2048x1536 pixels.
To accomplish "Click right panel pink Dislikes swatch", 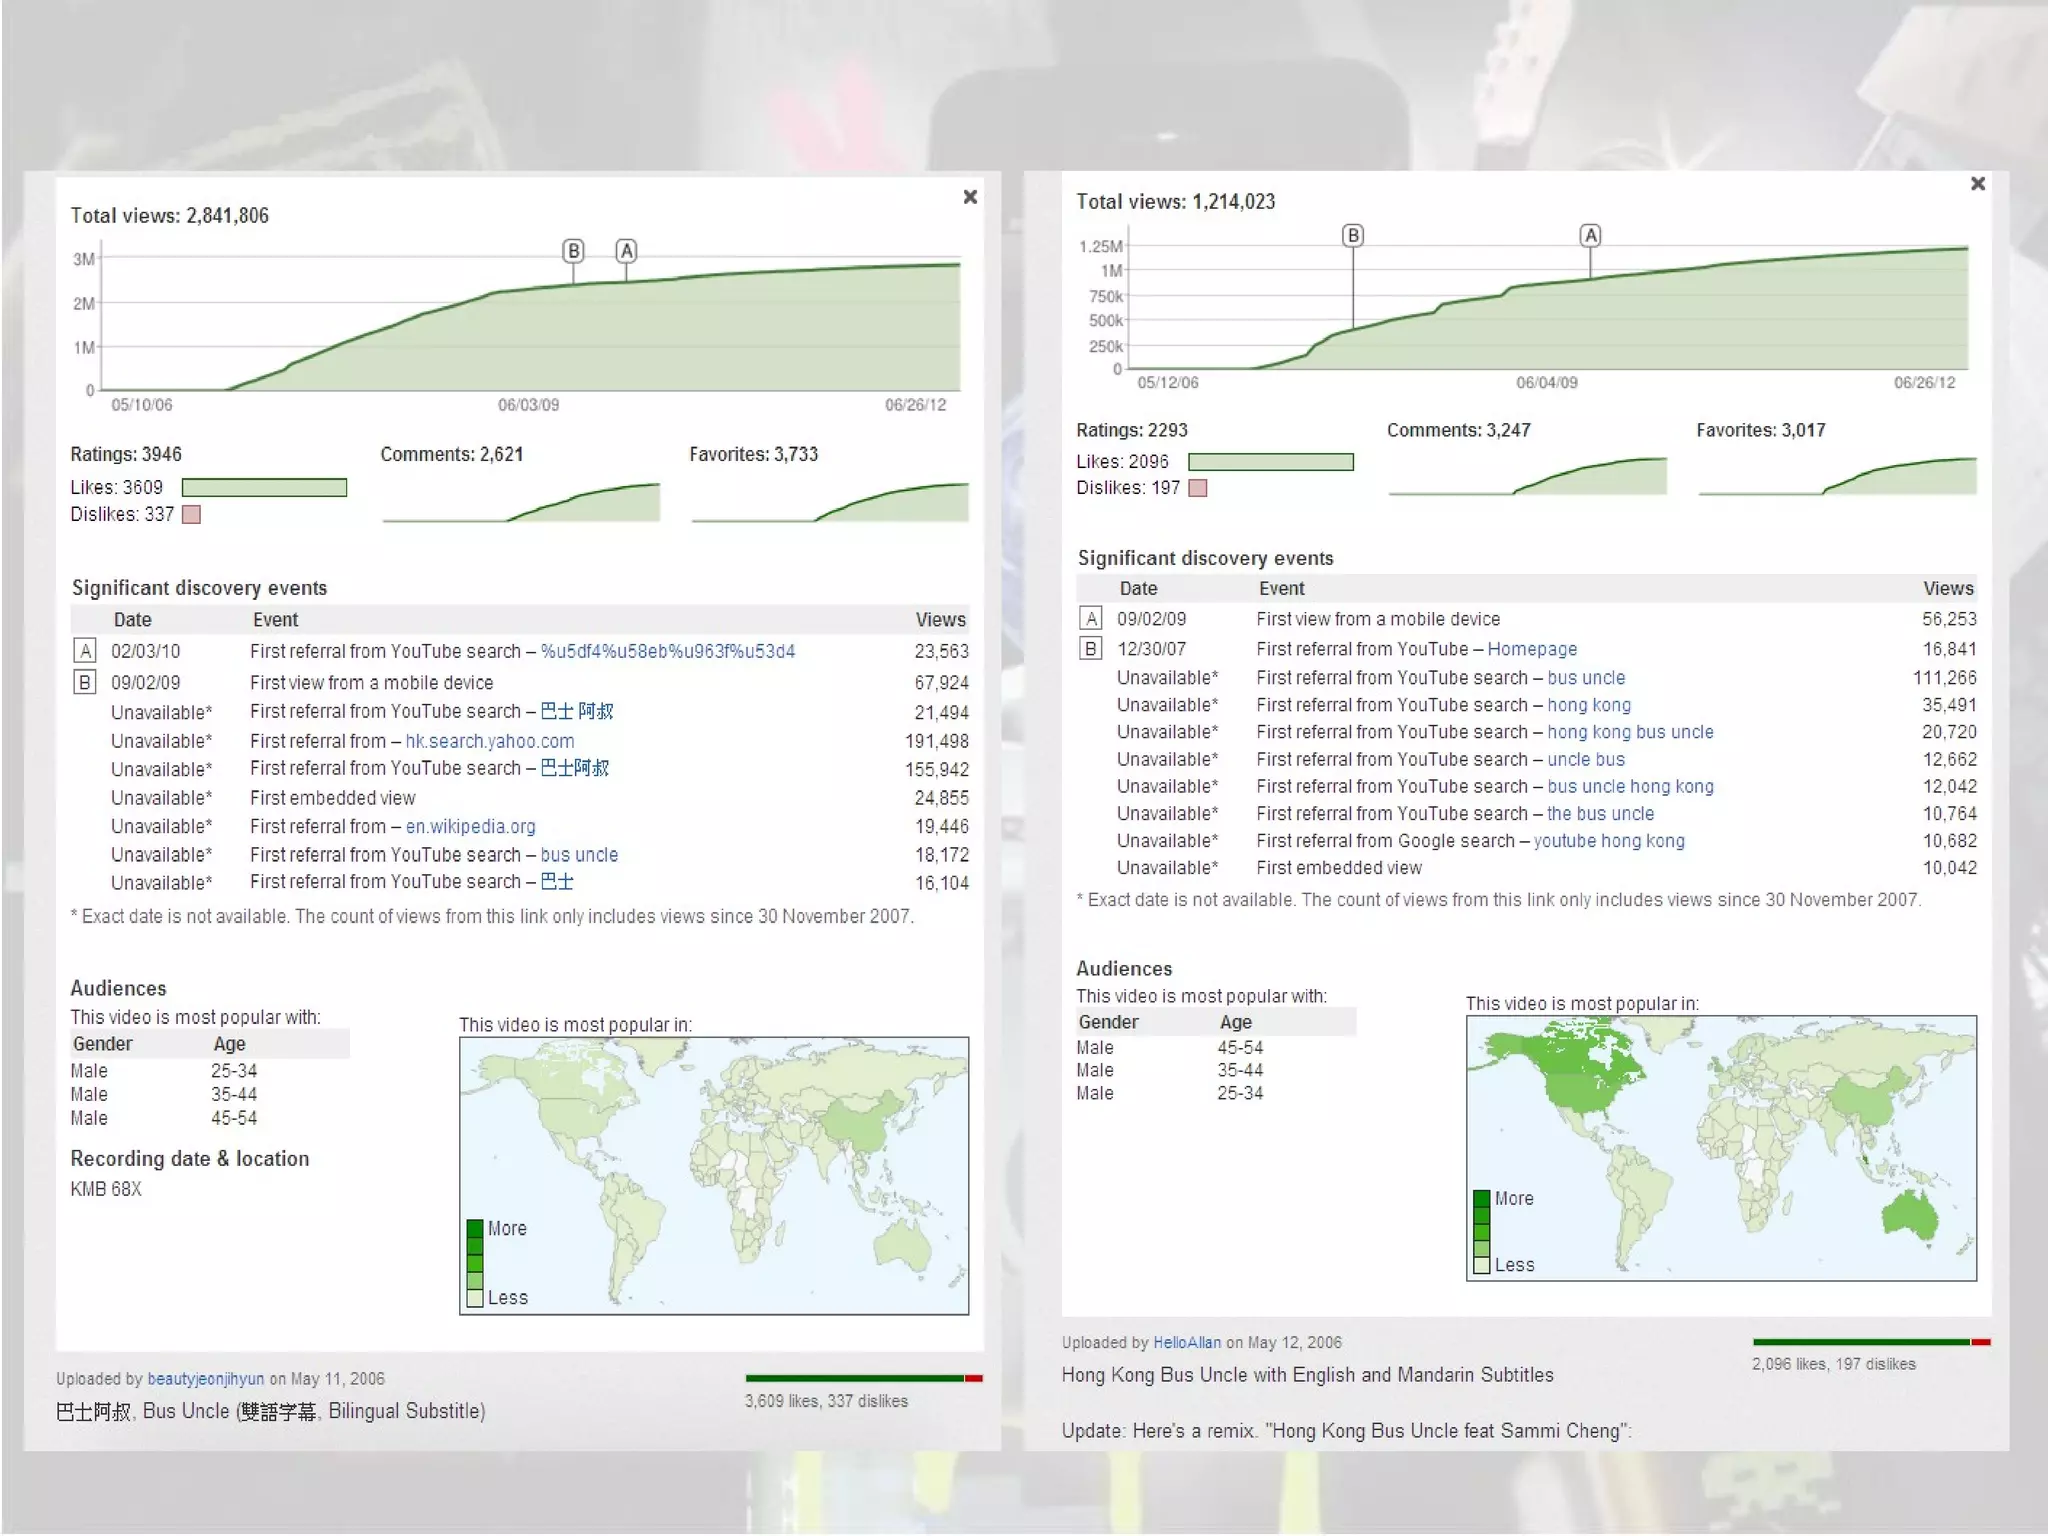I will 1197,488.
